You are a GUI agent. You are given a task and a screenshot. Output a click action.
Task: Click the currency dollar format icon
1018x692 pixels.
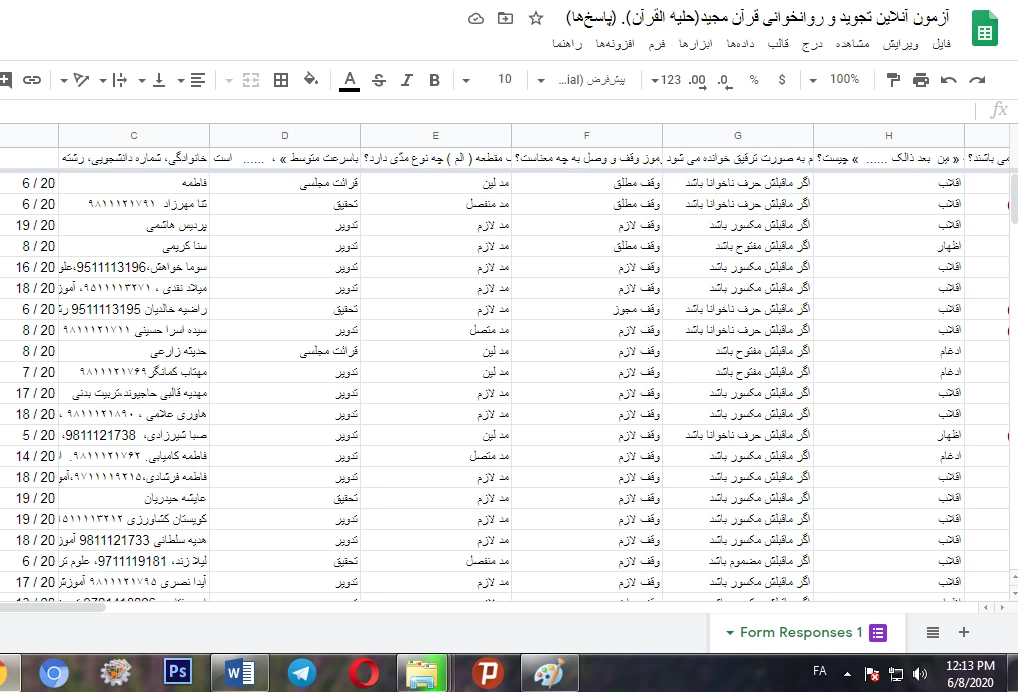pos(781,80)
